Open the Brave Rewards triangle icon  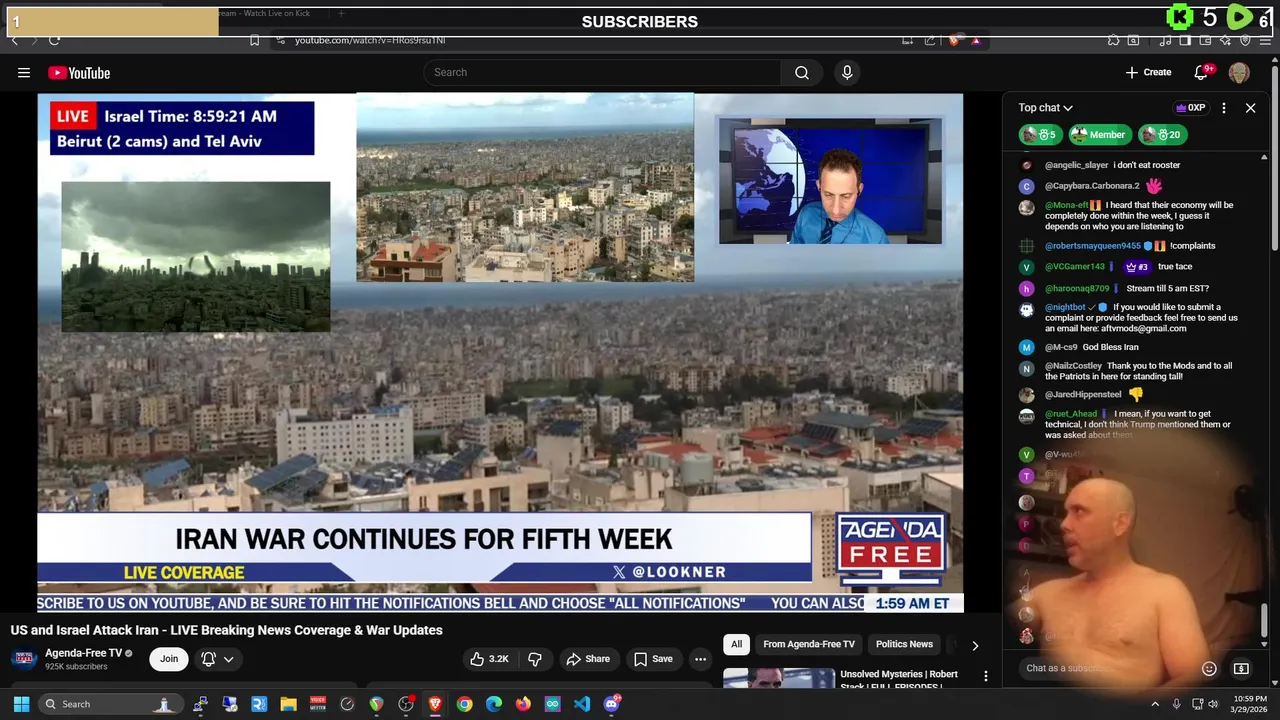point(976,40)
